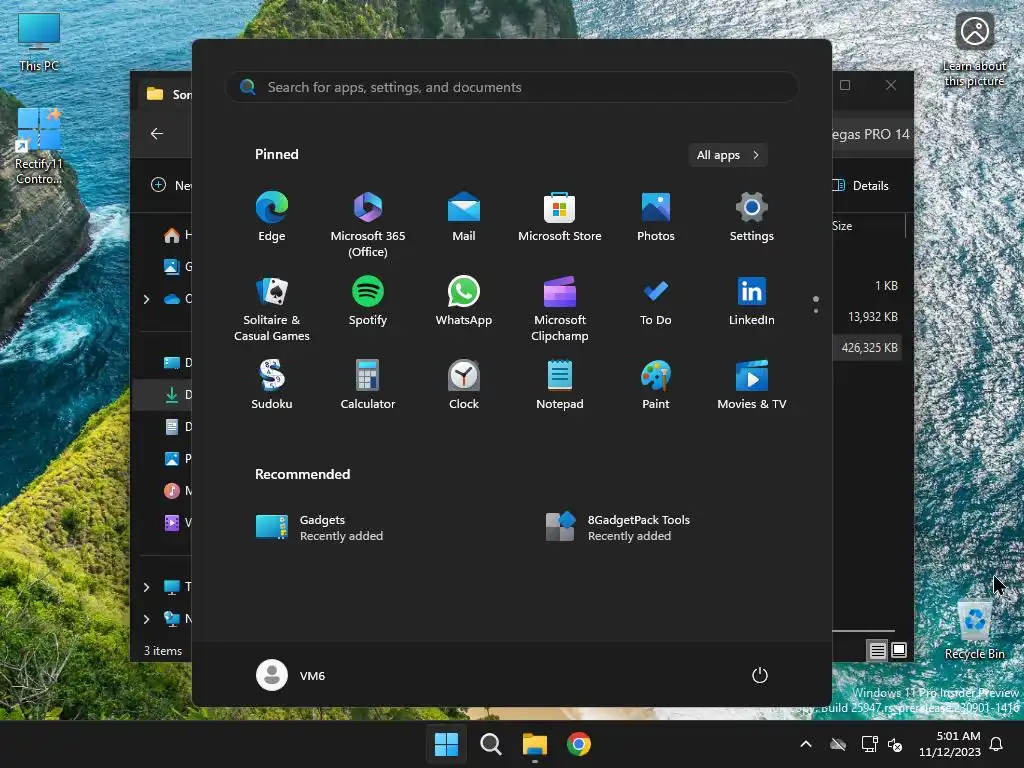
Task: Launch the Paint app
Action: click(x=656, y=385)
